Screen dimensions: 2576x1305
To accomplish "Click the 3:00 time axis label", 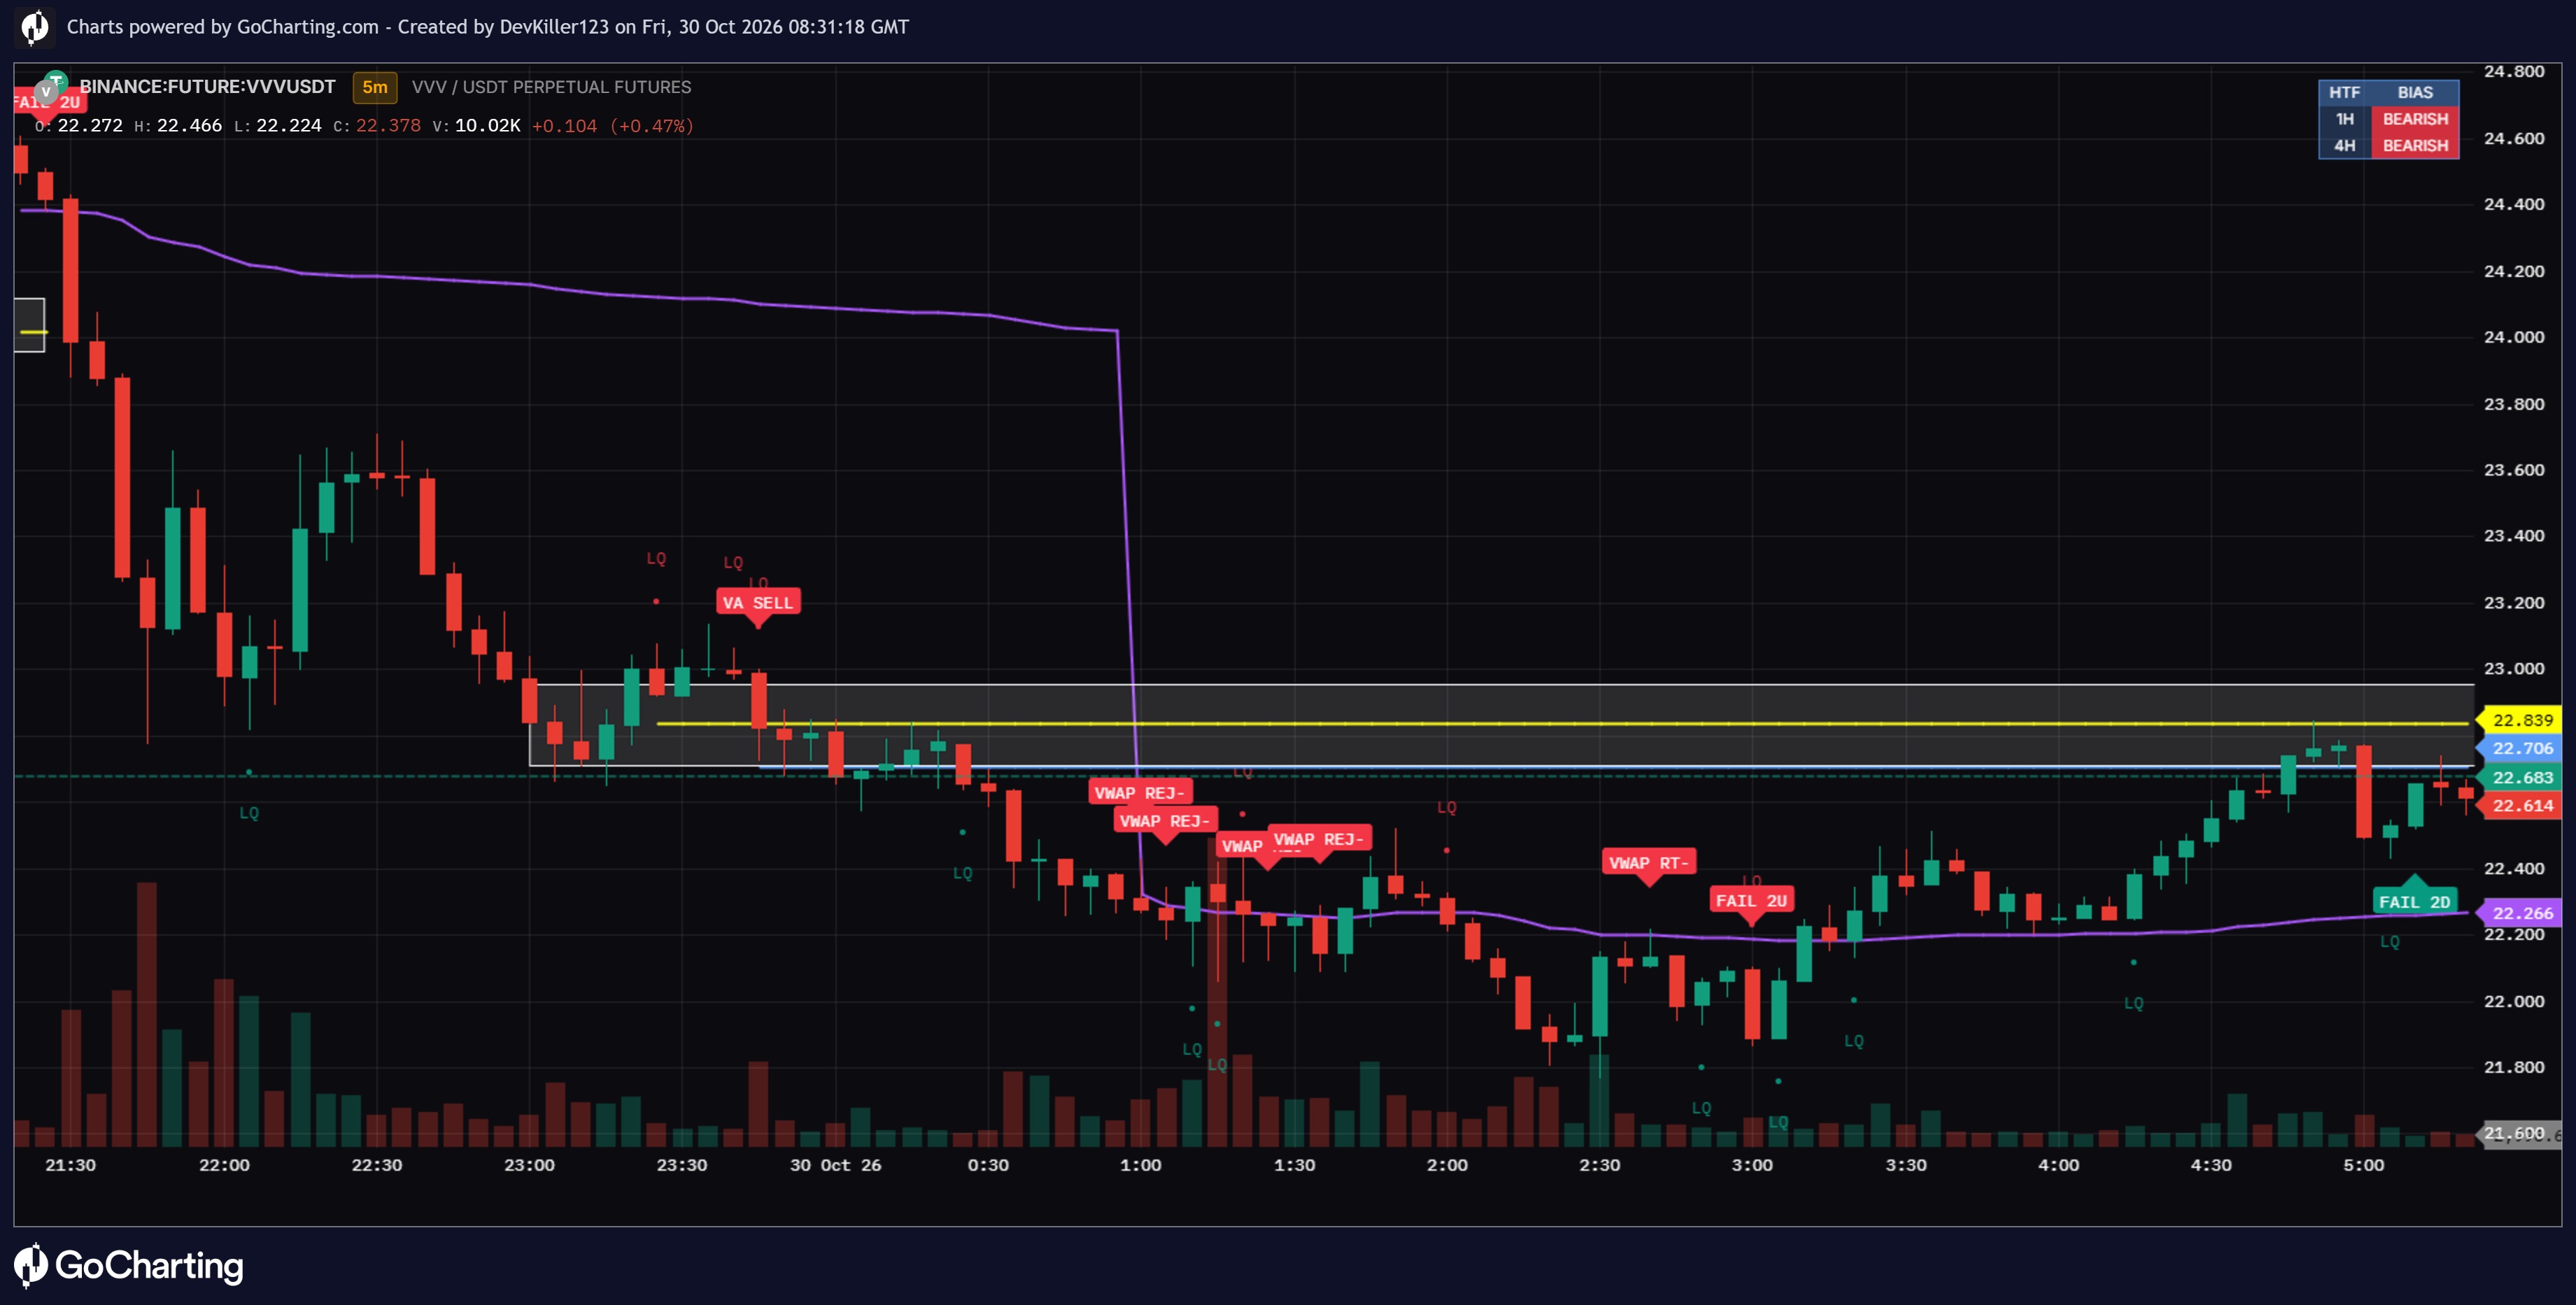I will click(x=1752, y=1165).
